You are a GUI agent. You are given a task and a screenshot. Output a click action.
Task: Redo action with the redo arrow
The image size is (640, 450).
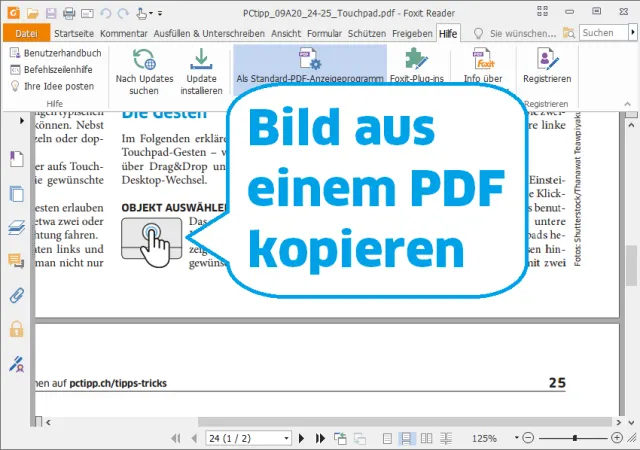point(123,13)
